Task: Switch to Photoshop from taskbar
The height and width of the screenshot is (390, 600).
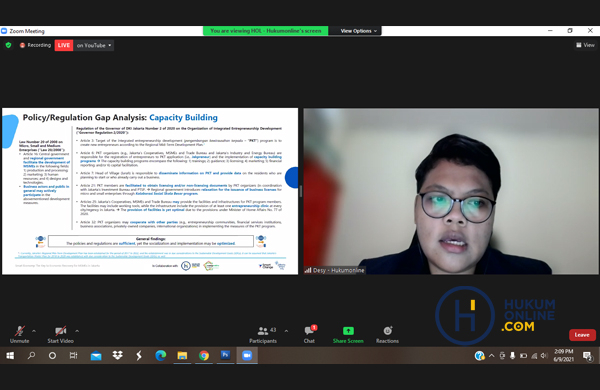Action: [x=225, y=356]
